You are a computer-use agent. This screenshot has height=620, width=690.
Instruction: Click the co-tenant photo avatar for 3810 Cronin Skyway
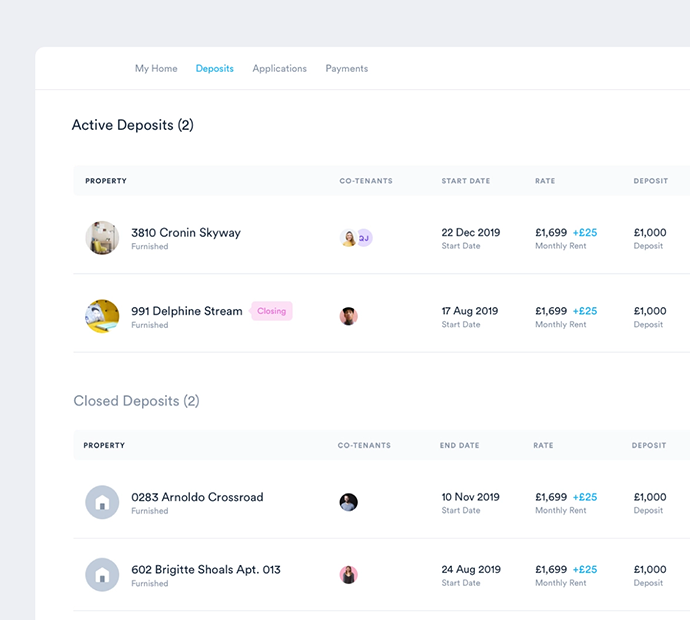point(348,238)
